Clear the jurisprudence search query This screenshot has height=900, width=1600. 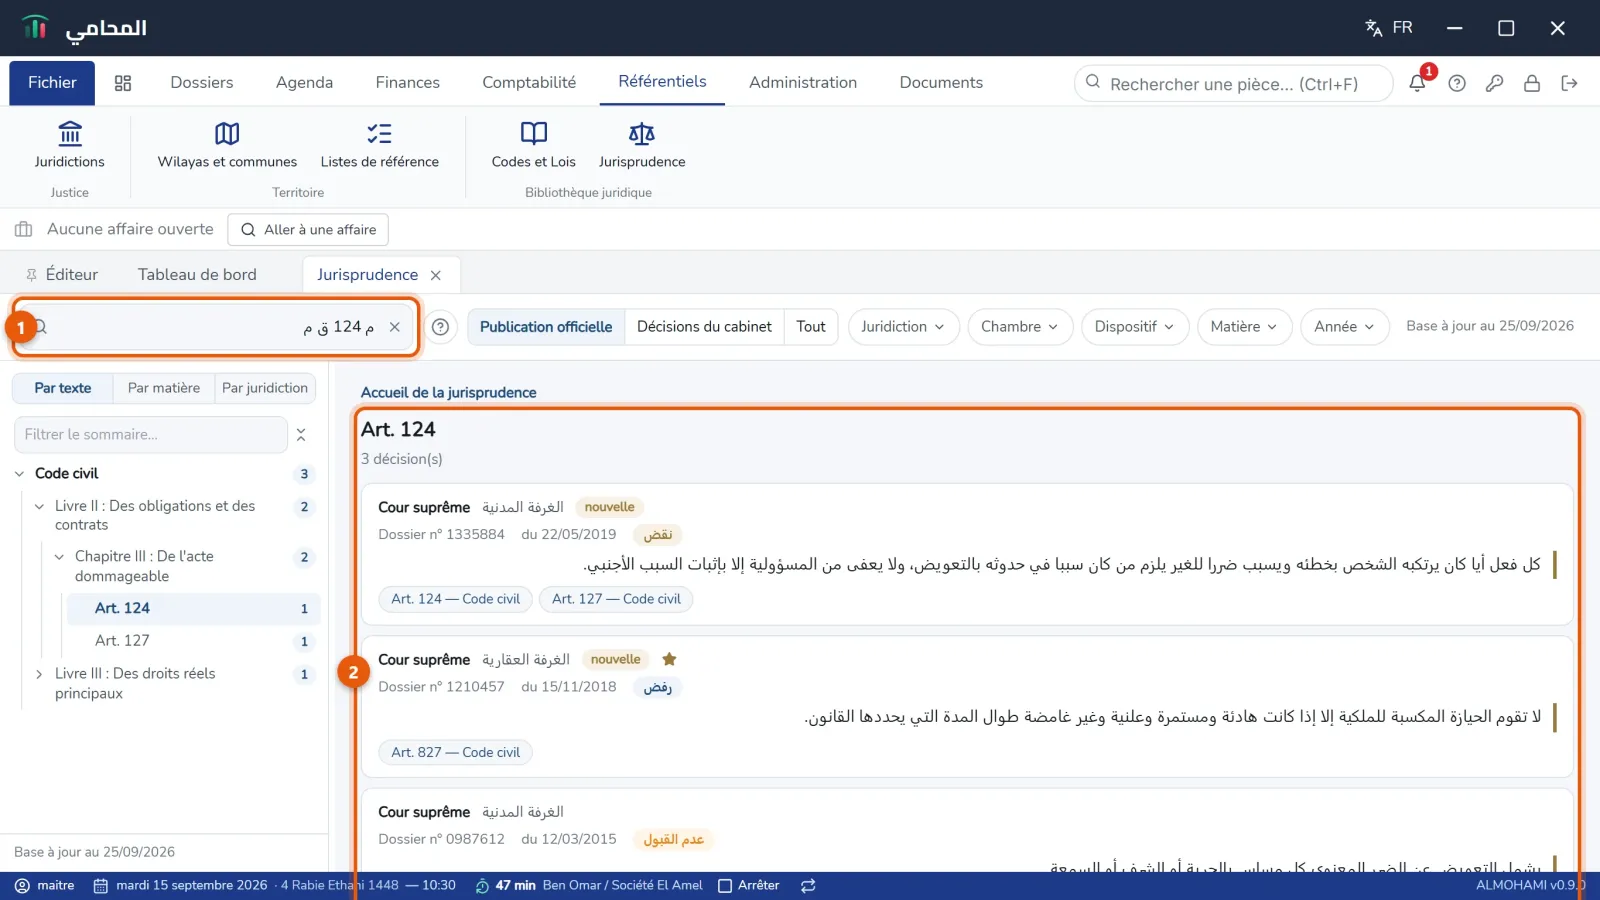pyautogui.click(x=395, y=327)
